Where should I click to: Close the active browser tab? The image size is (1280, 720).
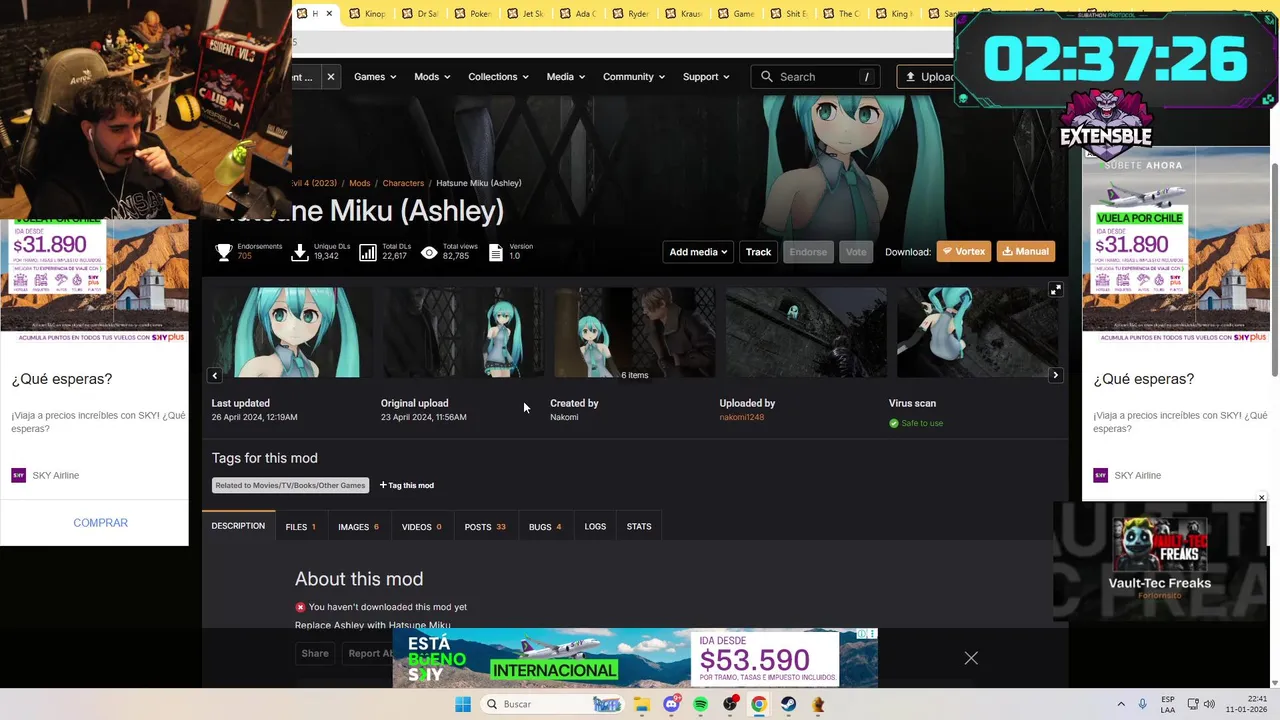[329, 14]
